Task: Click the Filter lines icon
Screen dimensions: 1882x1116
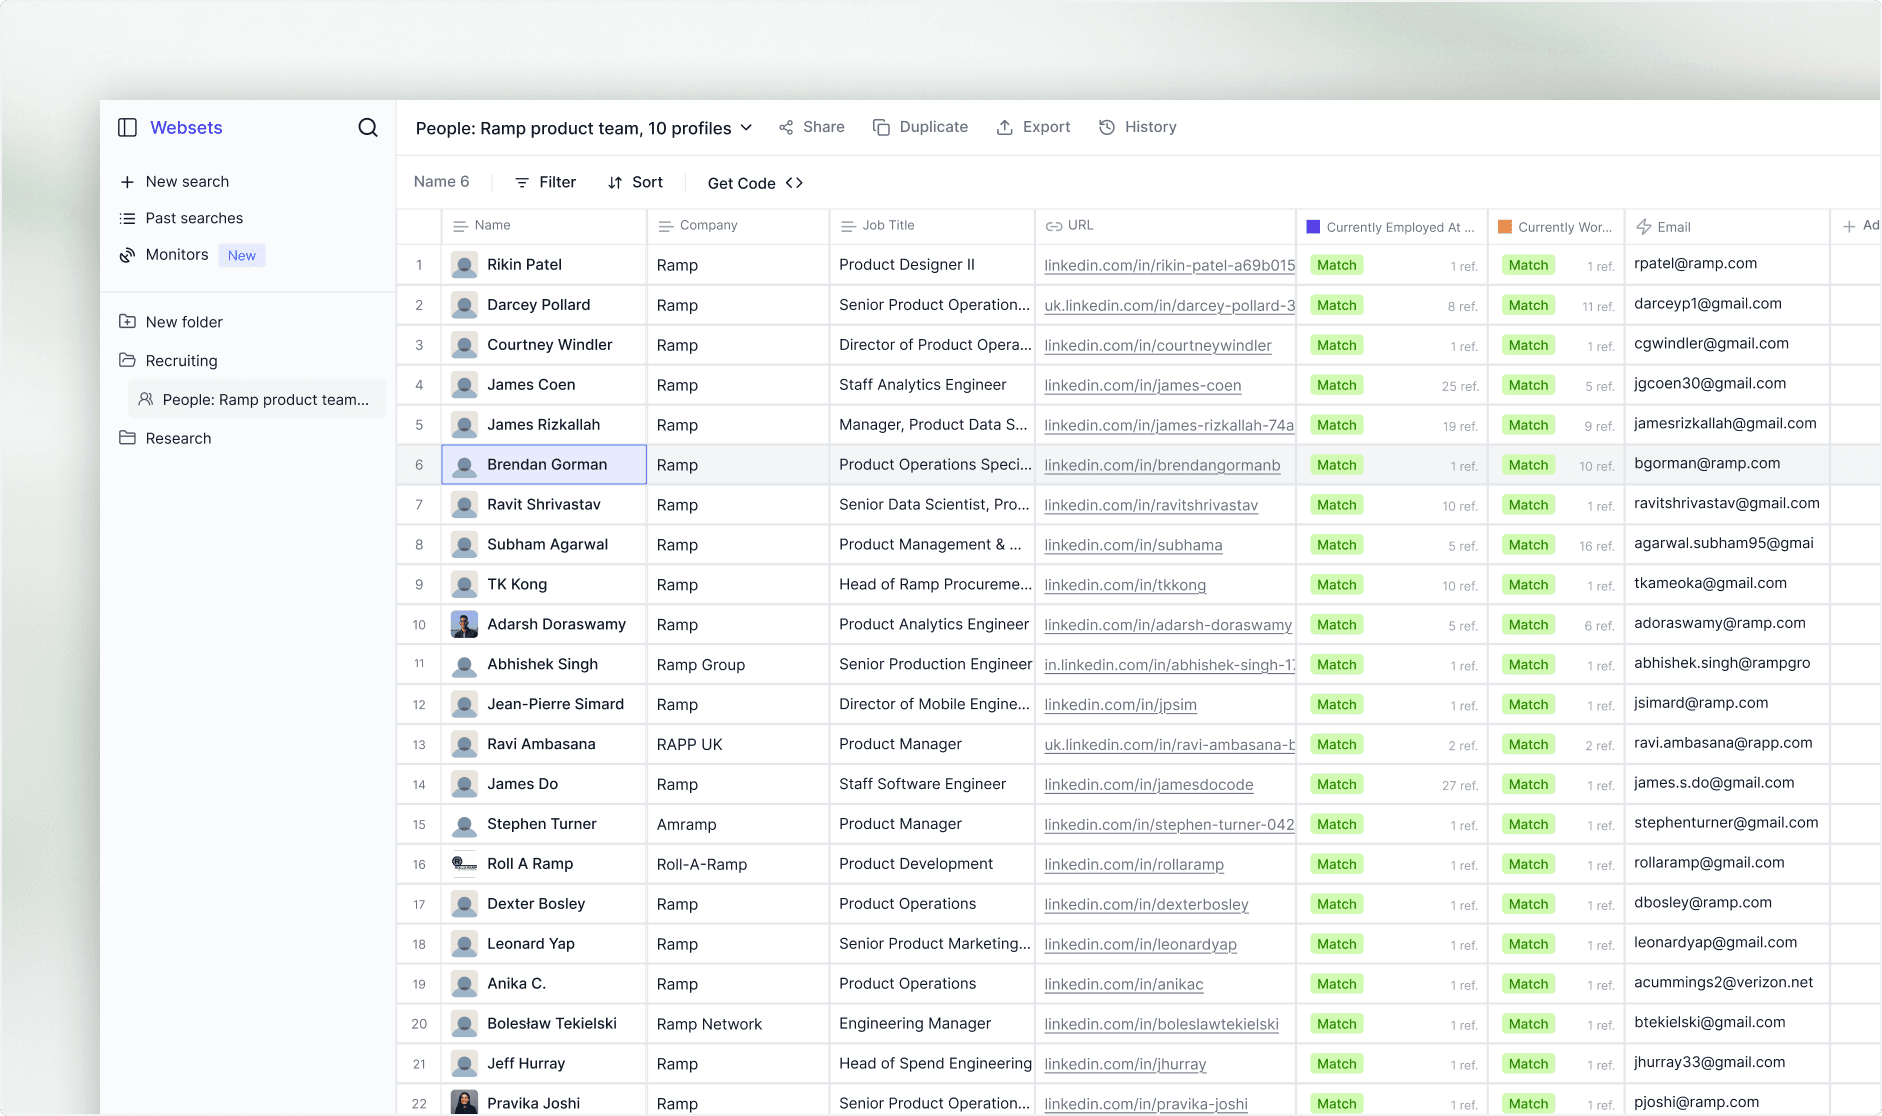Action: (522, 182)
